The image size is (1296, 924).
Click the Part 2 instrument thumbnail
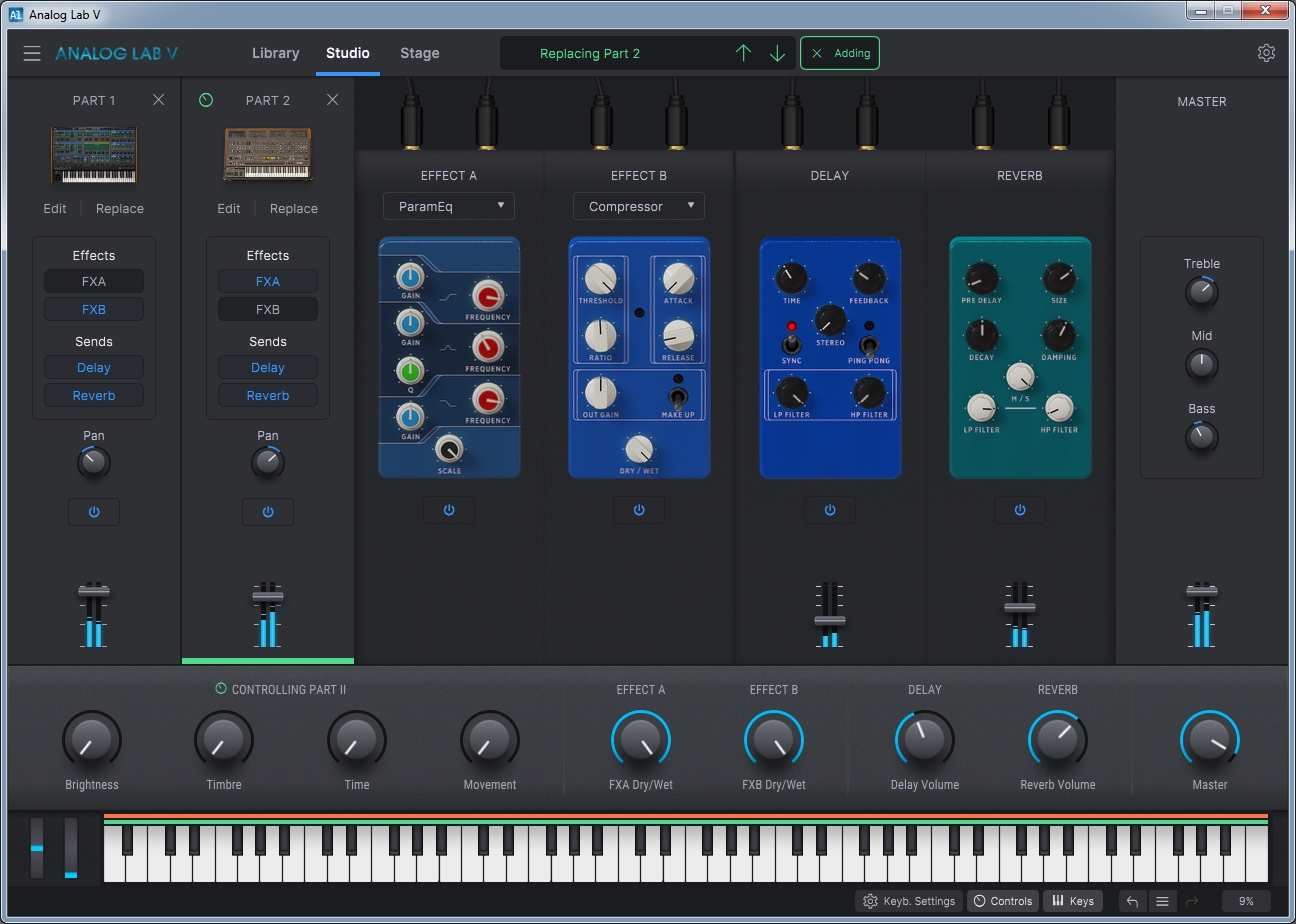click(268, 155)
